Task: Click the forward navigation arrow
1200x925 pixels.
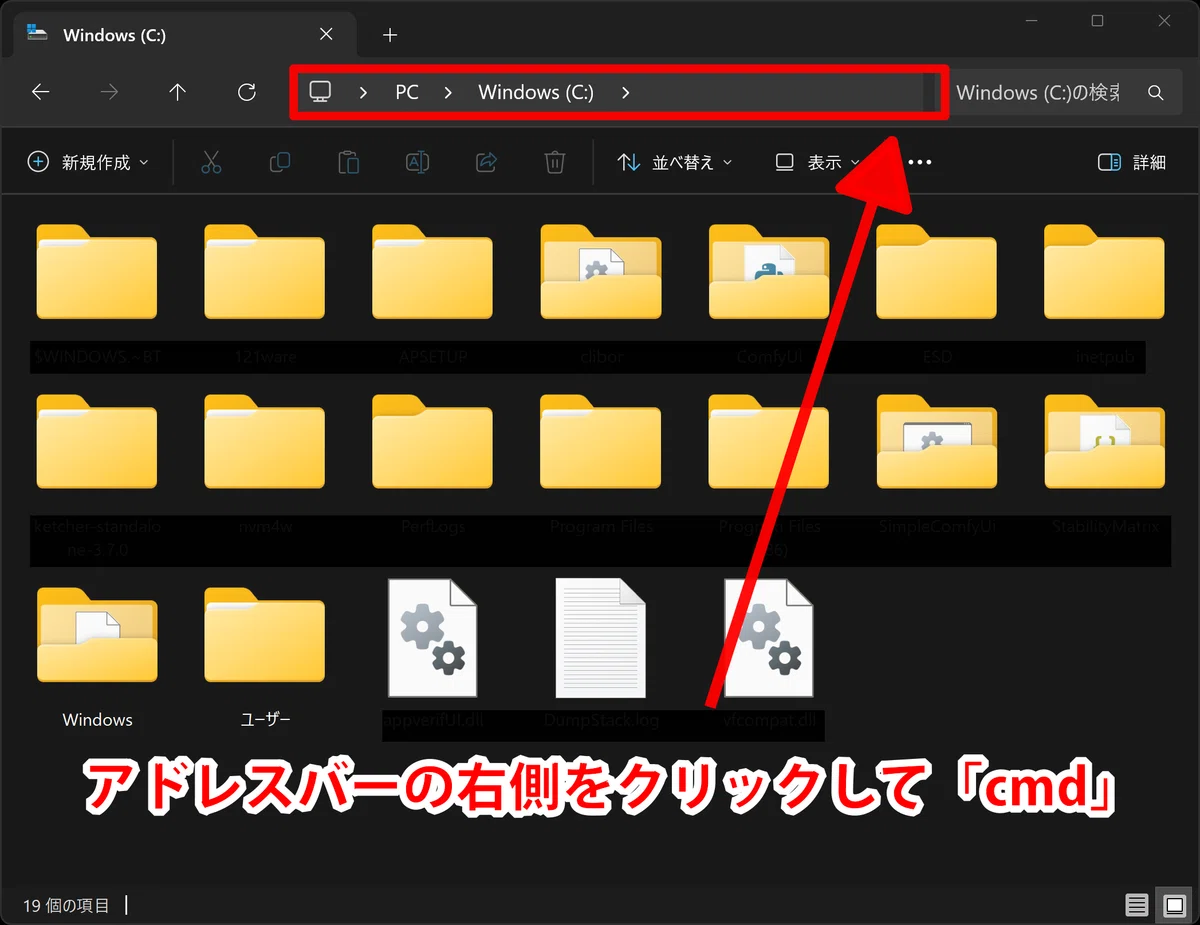Action: click(x=109, y=92)
